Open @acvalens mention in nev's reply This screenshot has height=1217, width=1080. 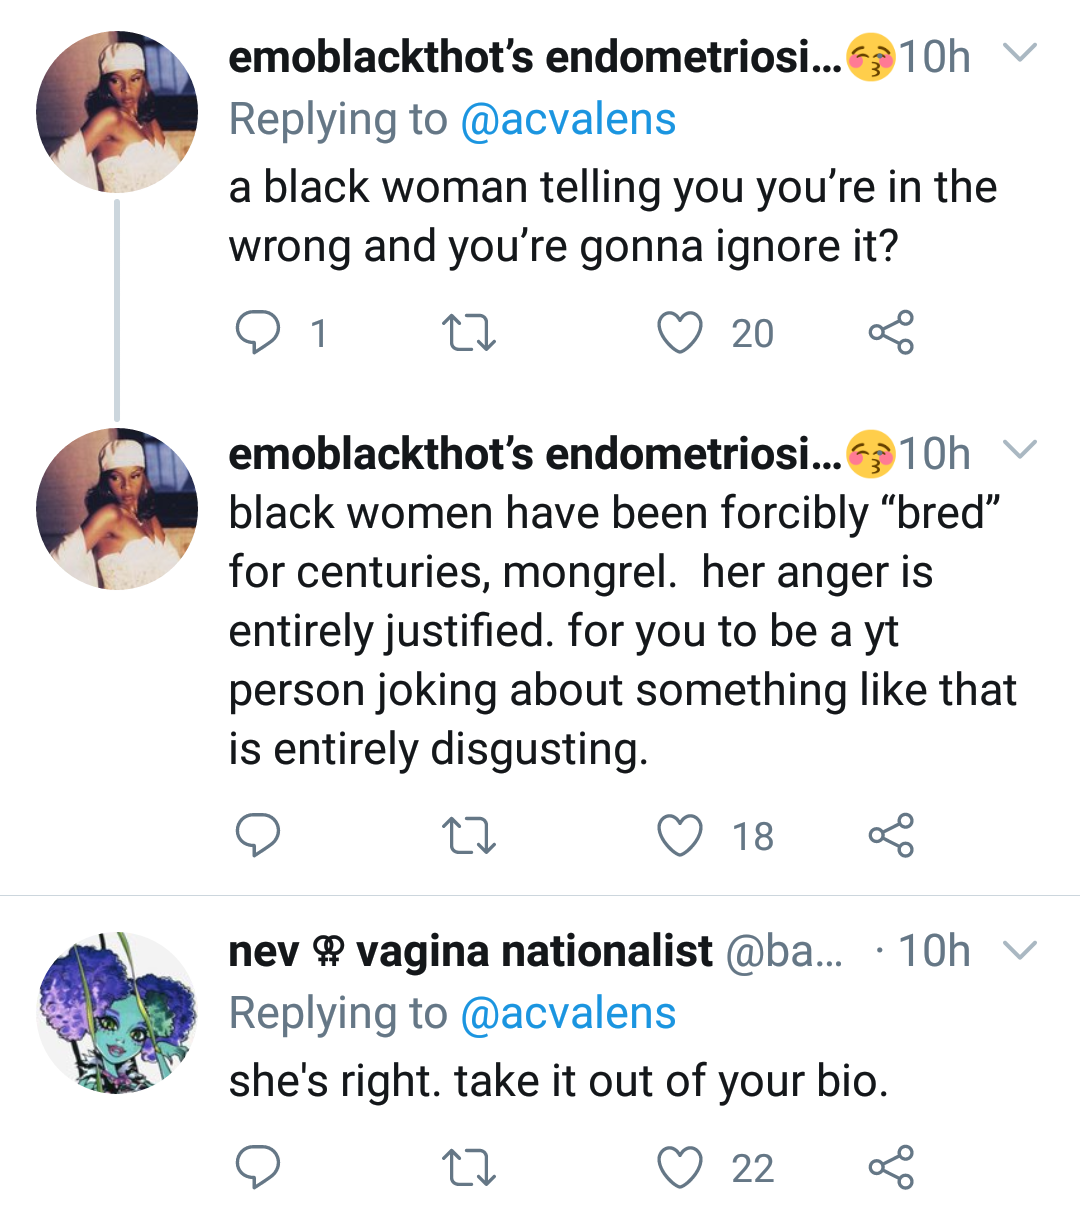[568, 1014]
